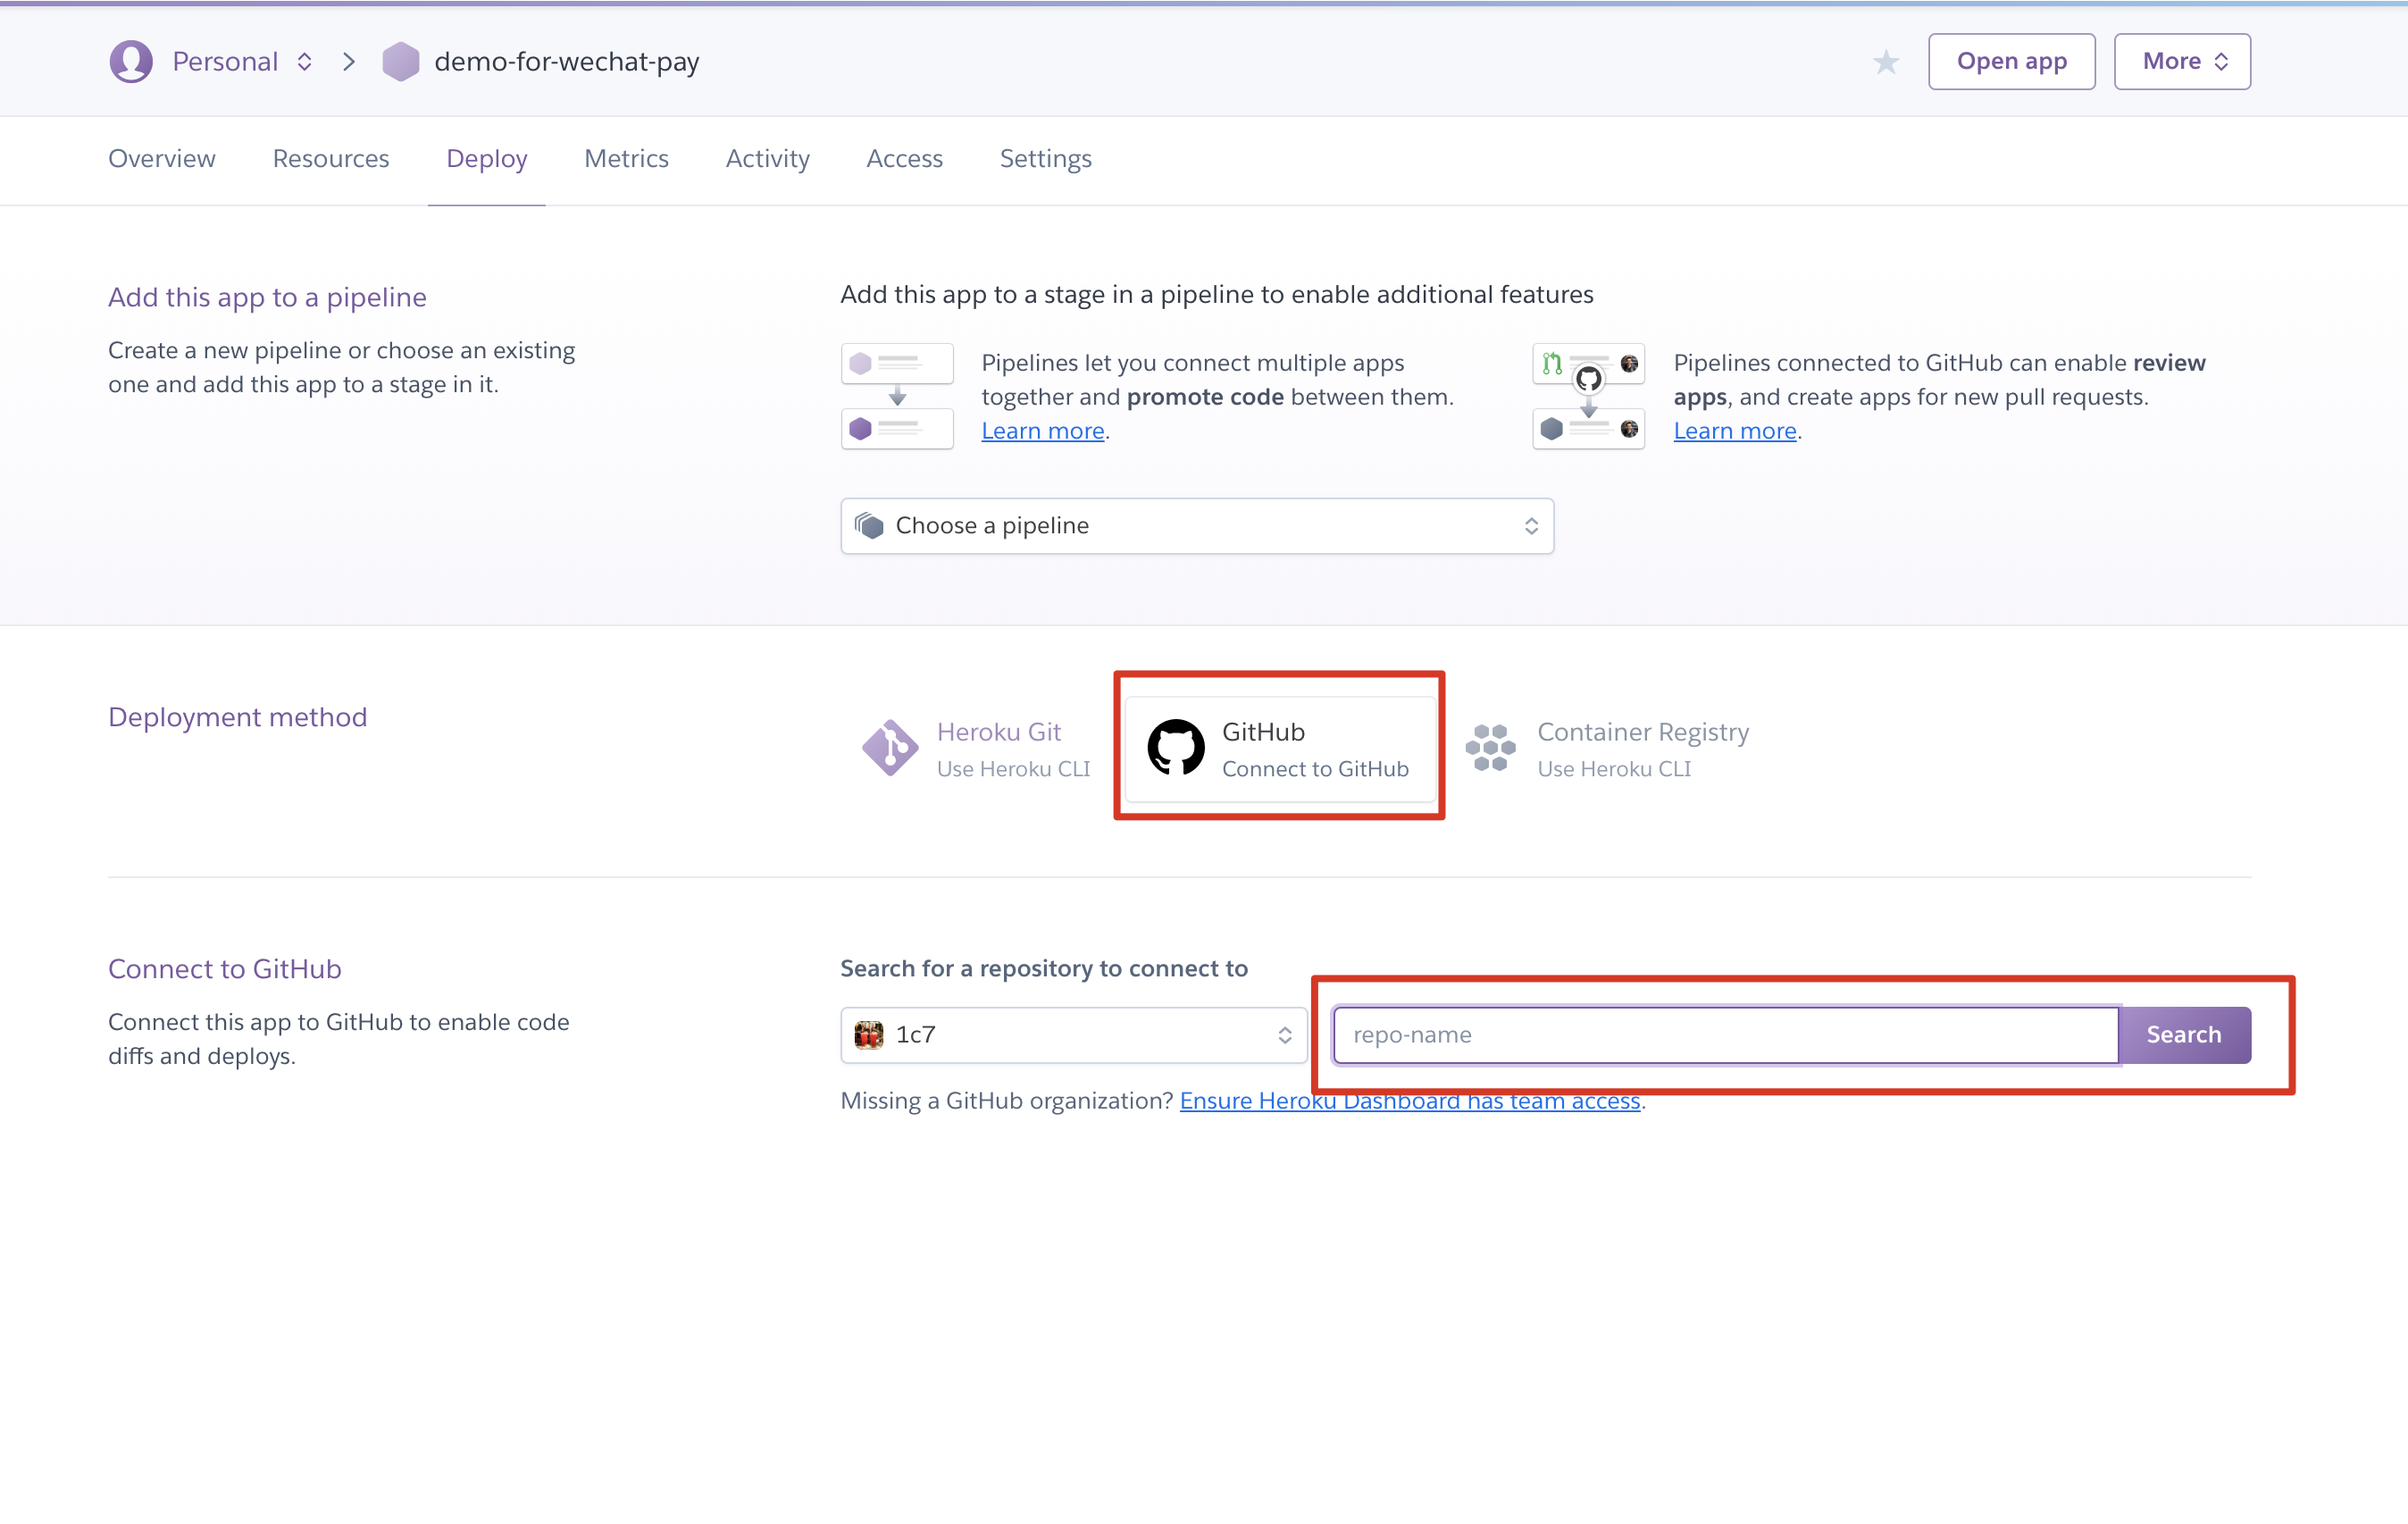This screenshot has height=1524, width=2408.
Task: Click the GitHub octocat logo
Action: point(1175,747)
